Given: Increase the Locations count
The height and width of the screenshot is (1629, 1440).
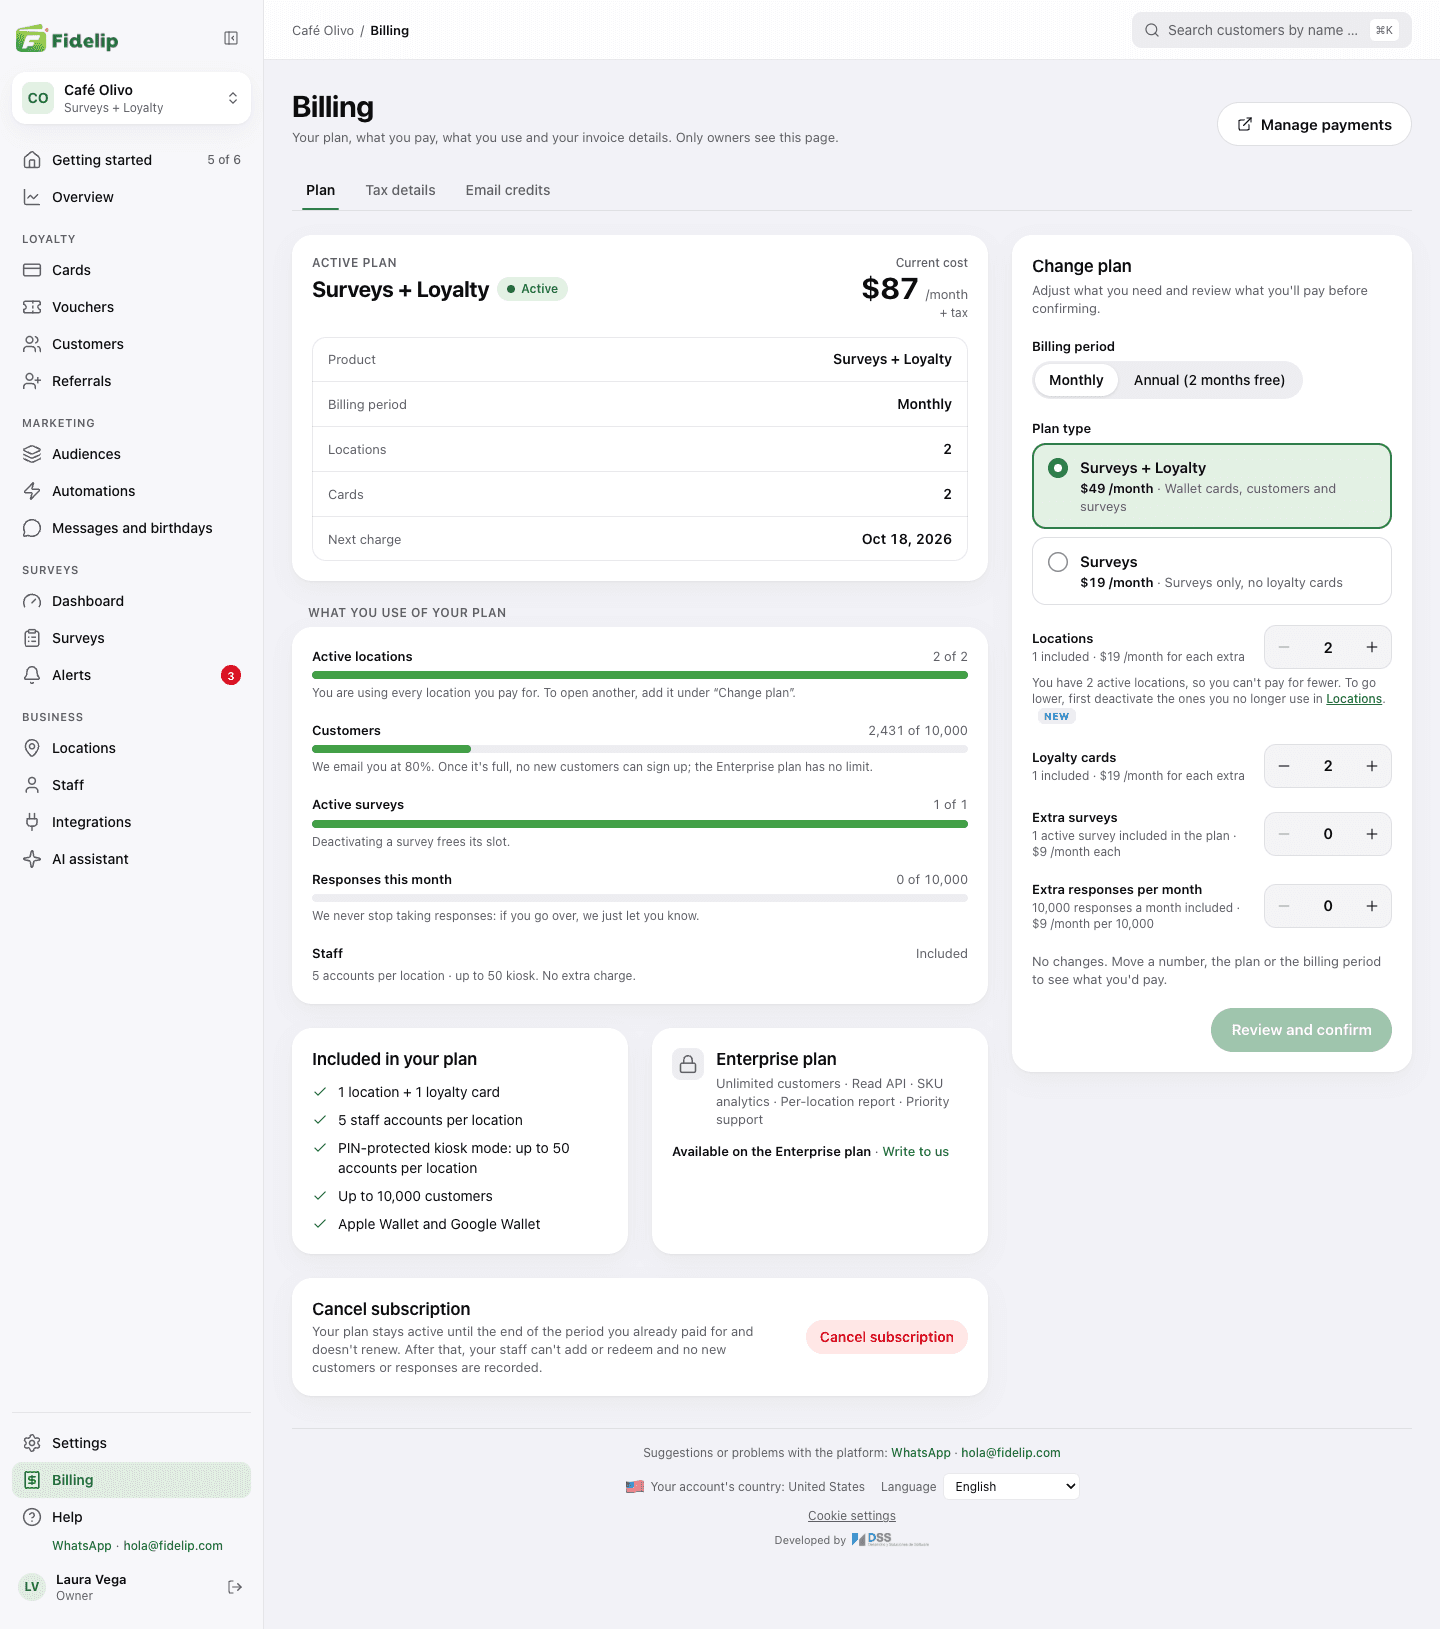Looking at the screenshot, I should (1372, 647).
